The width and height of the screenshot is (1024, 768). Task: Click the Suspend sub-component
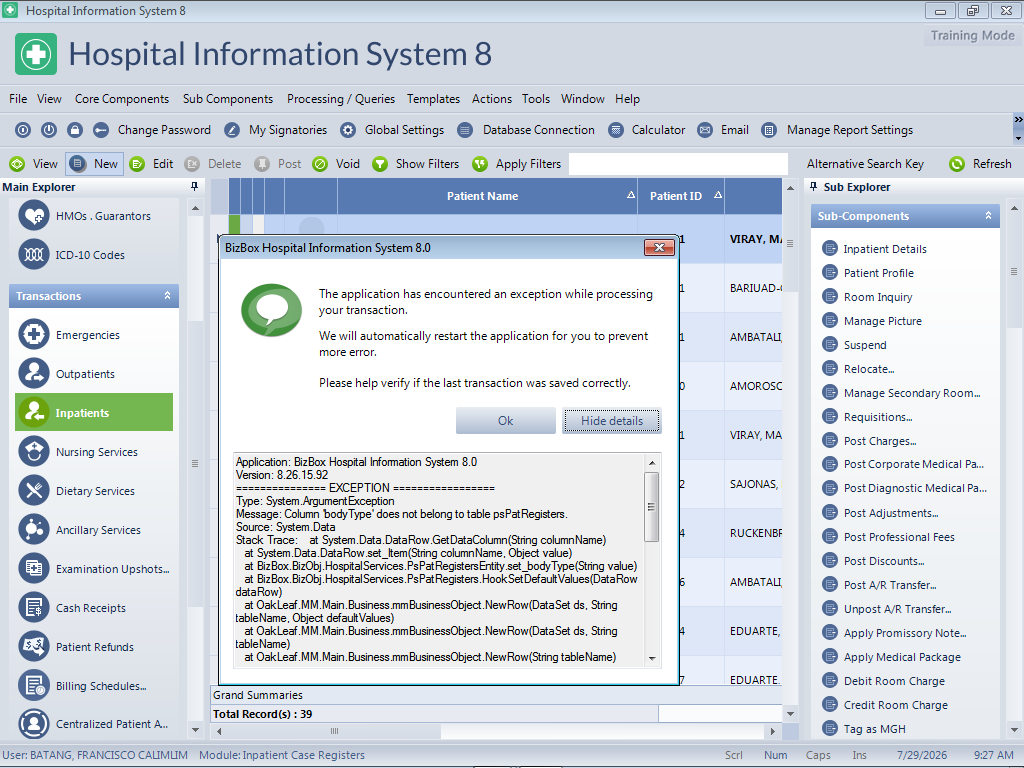tap(865, 345)
